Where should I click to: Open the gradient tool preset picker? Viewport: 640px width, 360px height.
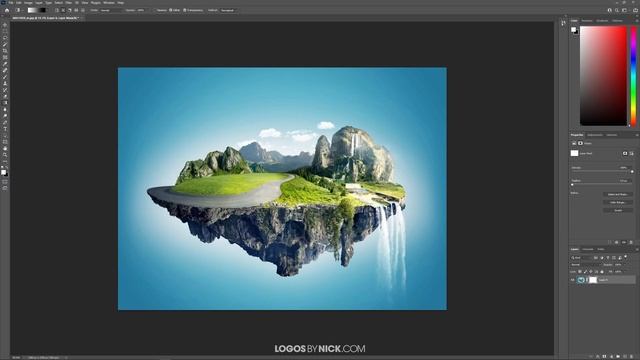point(19,10)
